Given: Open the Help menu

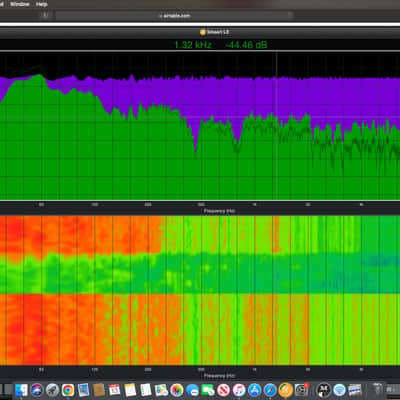Looking at the screenshot, I should coord(41,4).
